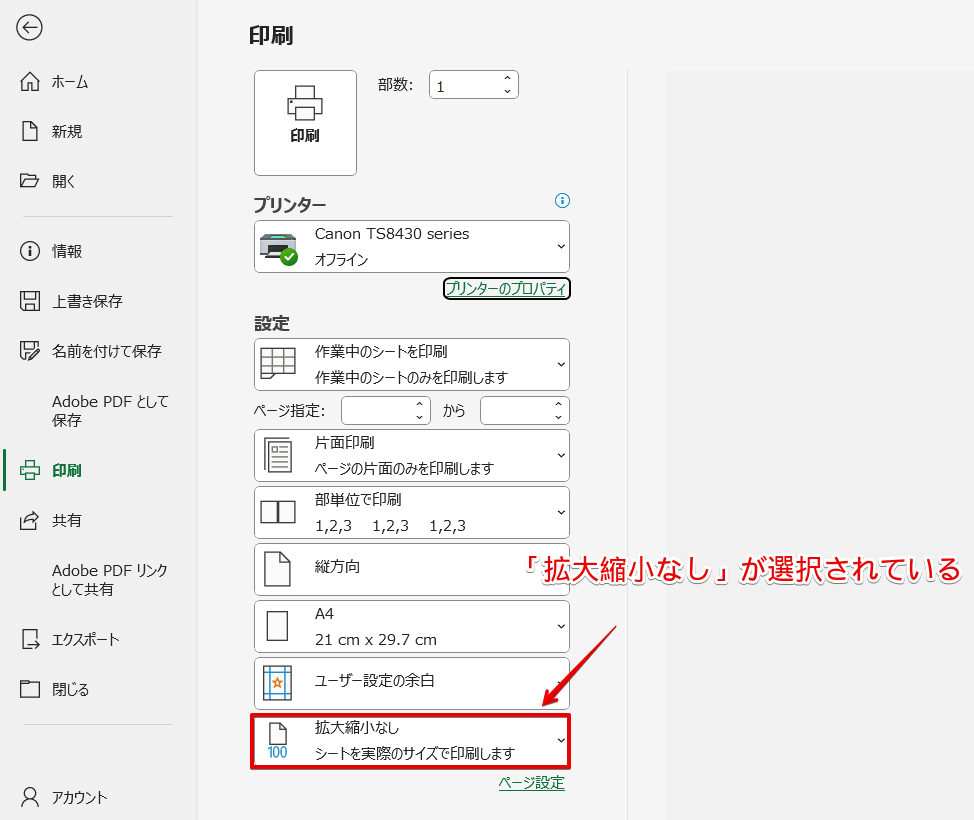Open the Canon TS8430 printer dropdown
The image size is (974, 820).
pos(411,246)
